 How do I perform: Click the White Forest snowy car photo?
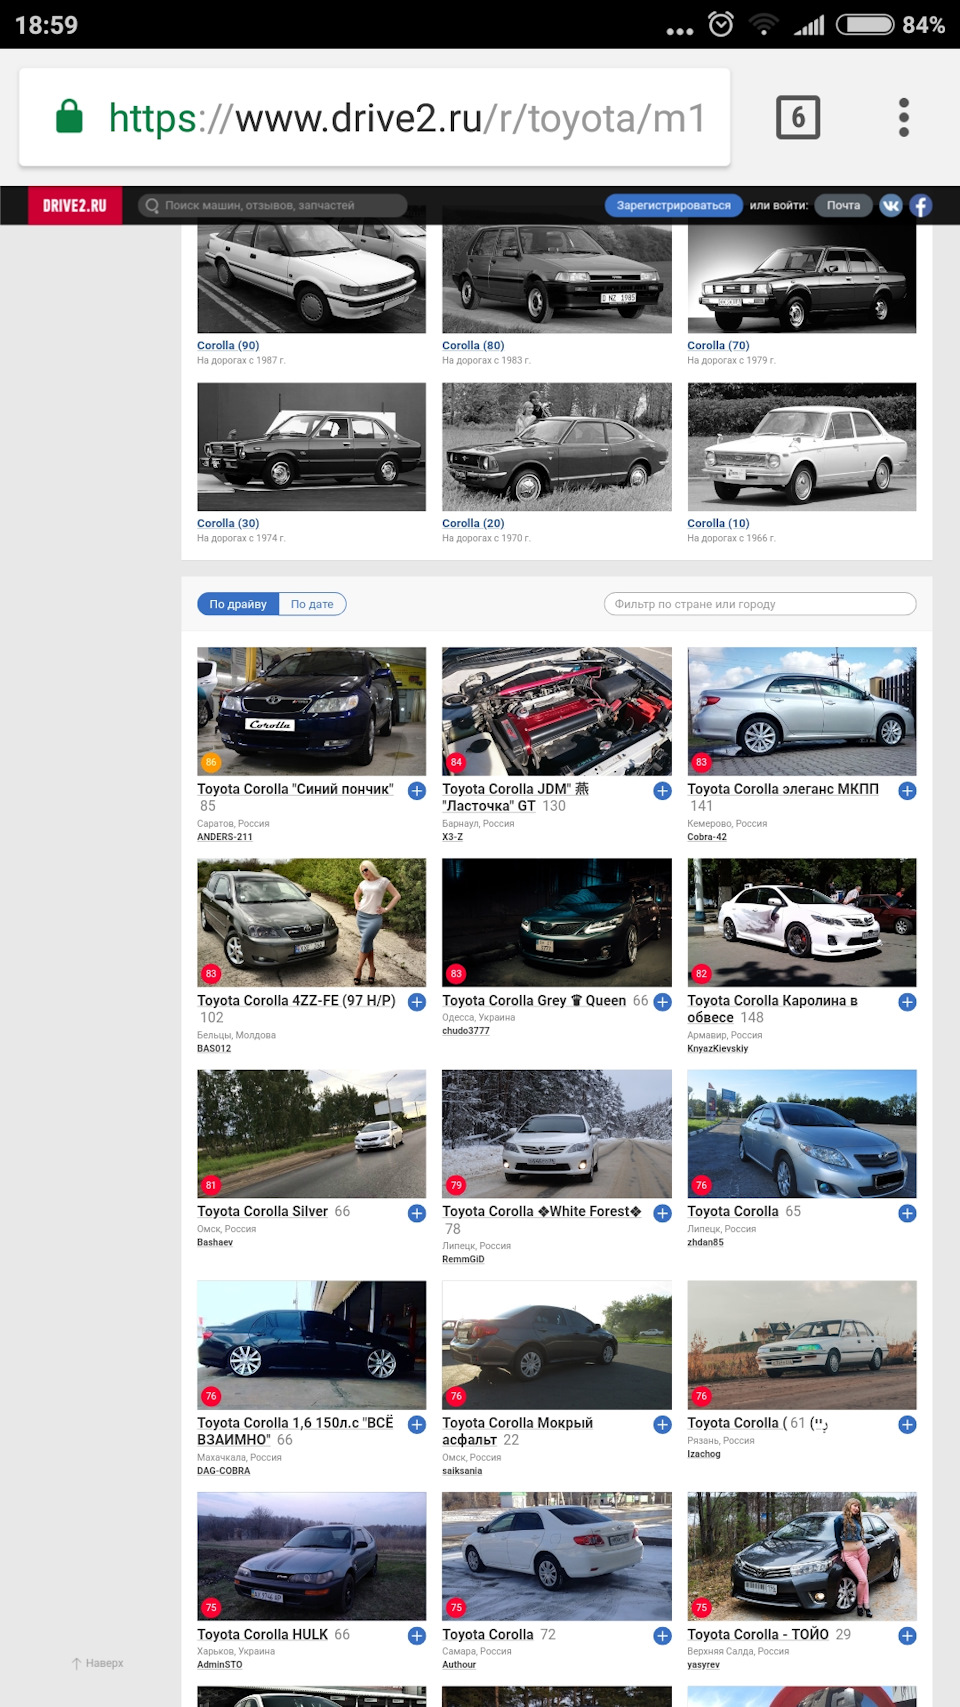coord(557,1134)
